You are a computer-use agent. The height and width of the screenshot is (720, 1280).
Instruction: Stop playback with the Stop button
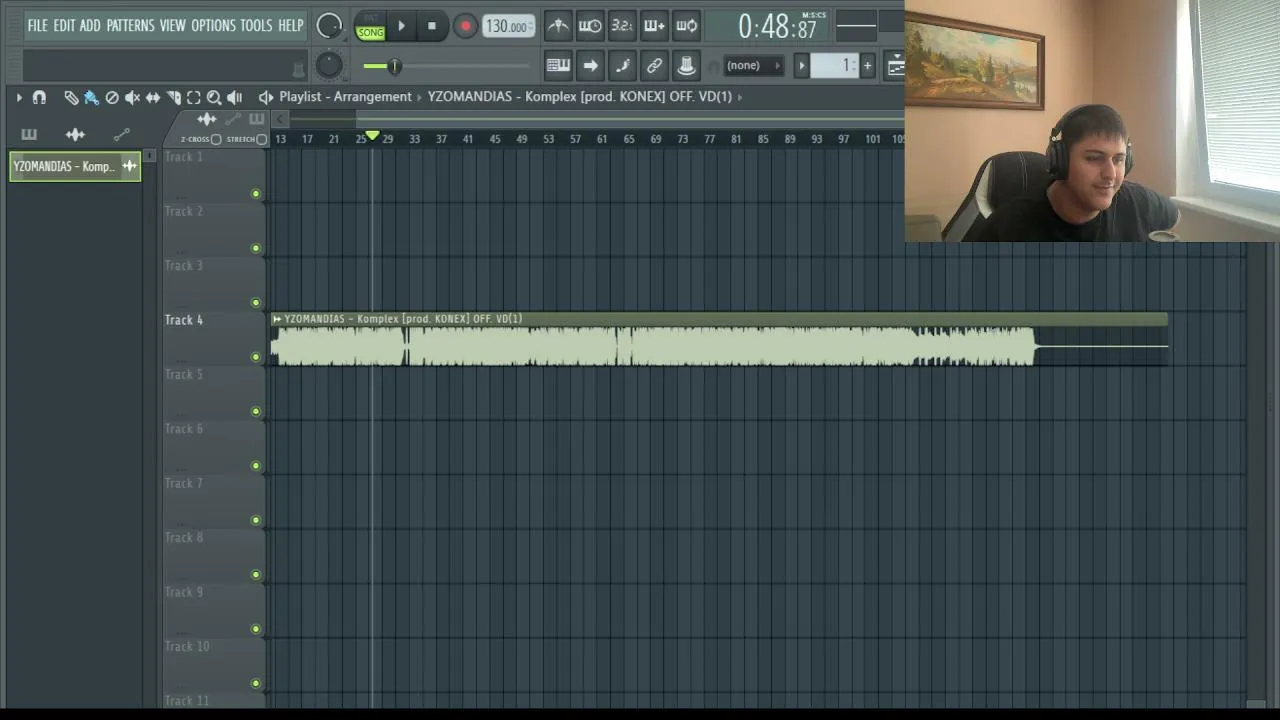432,26
